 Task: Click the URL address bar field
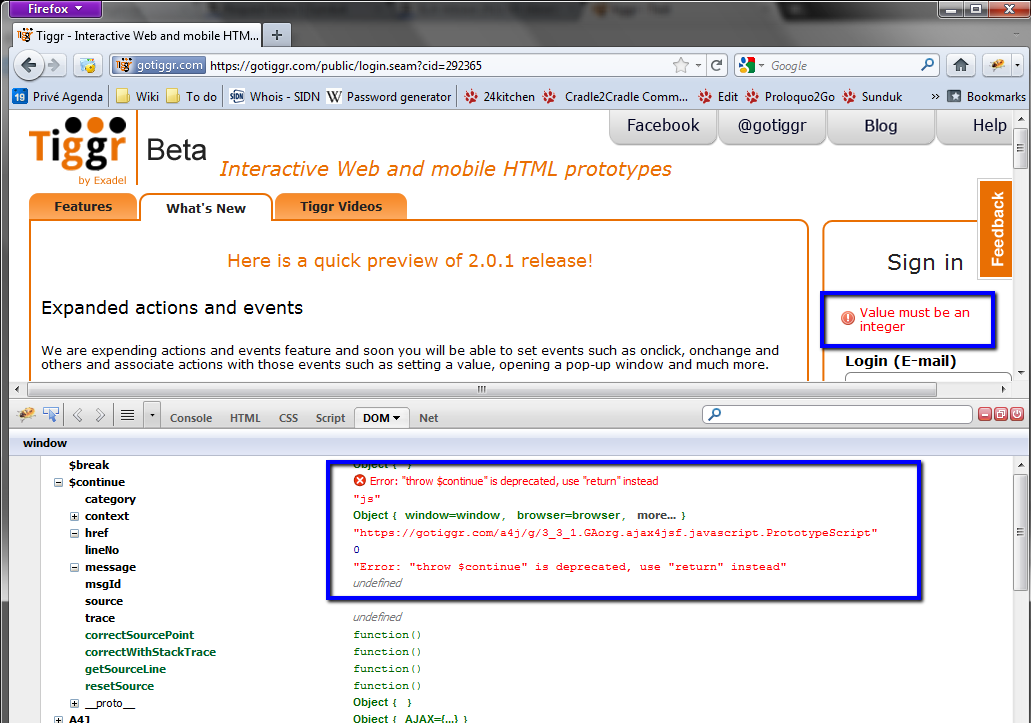437,66
